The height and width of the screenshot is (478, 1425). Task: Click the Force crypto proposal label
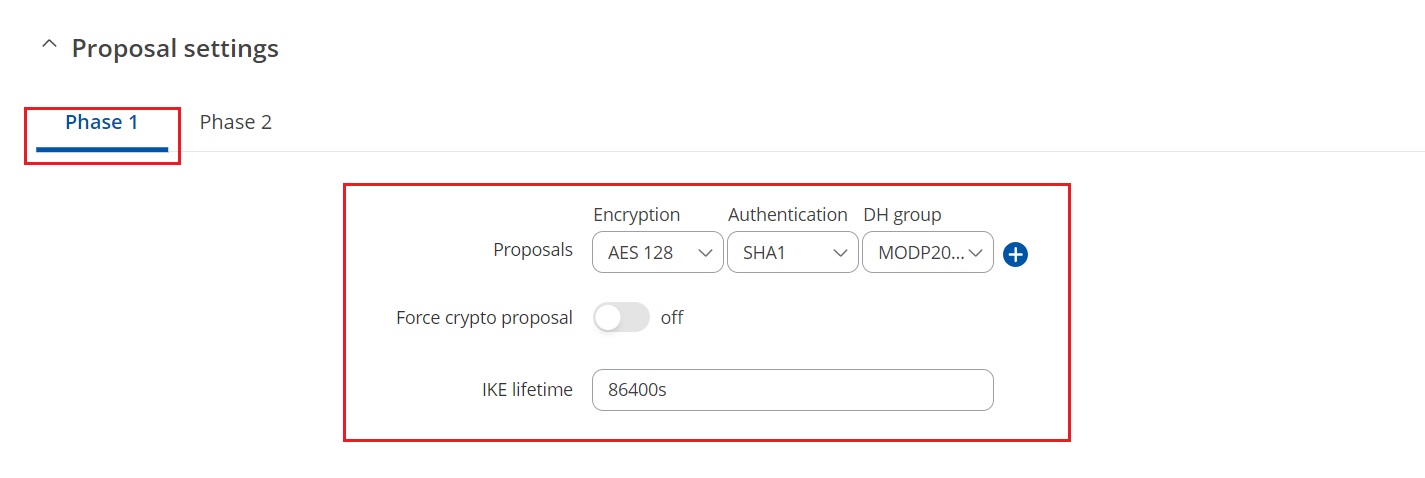[484, 318]
